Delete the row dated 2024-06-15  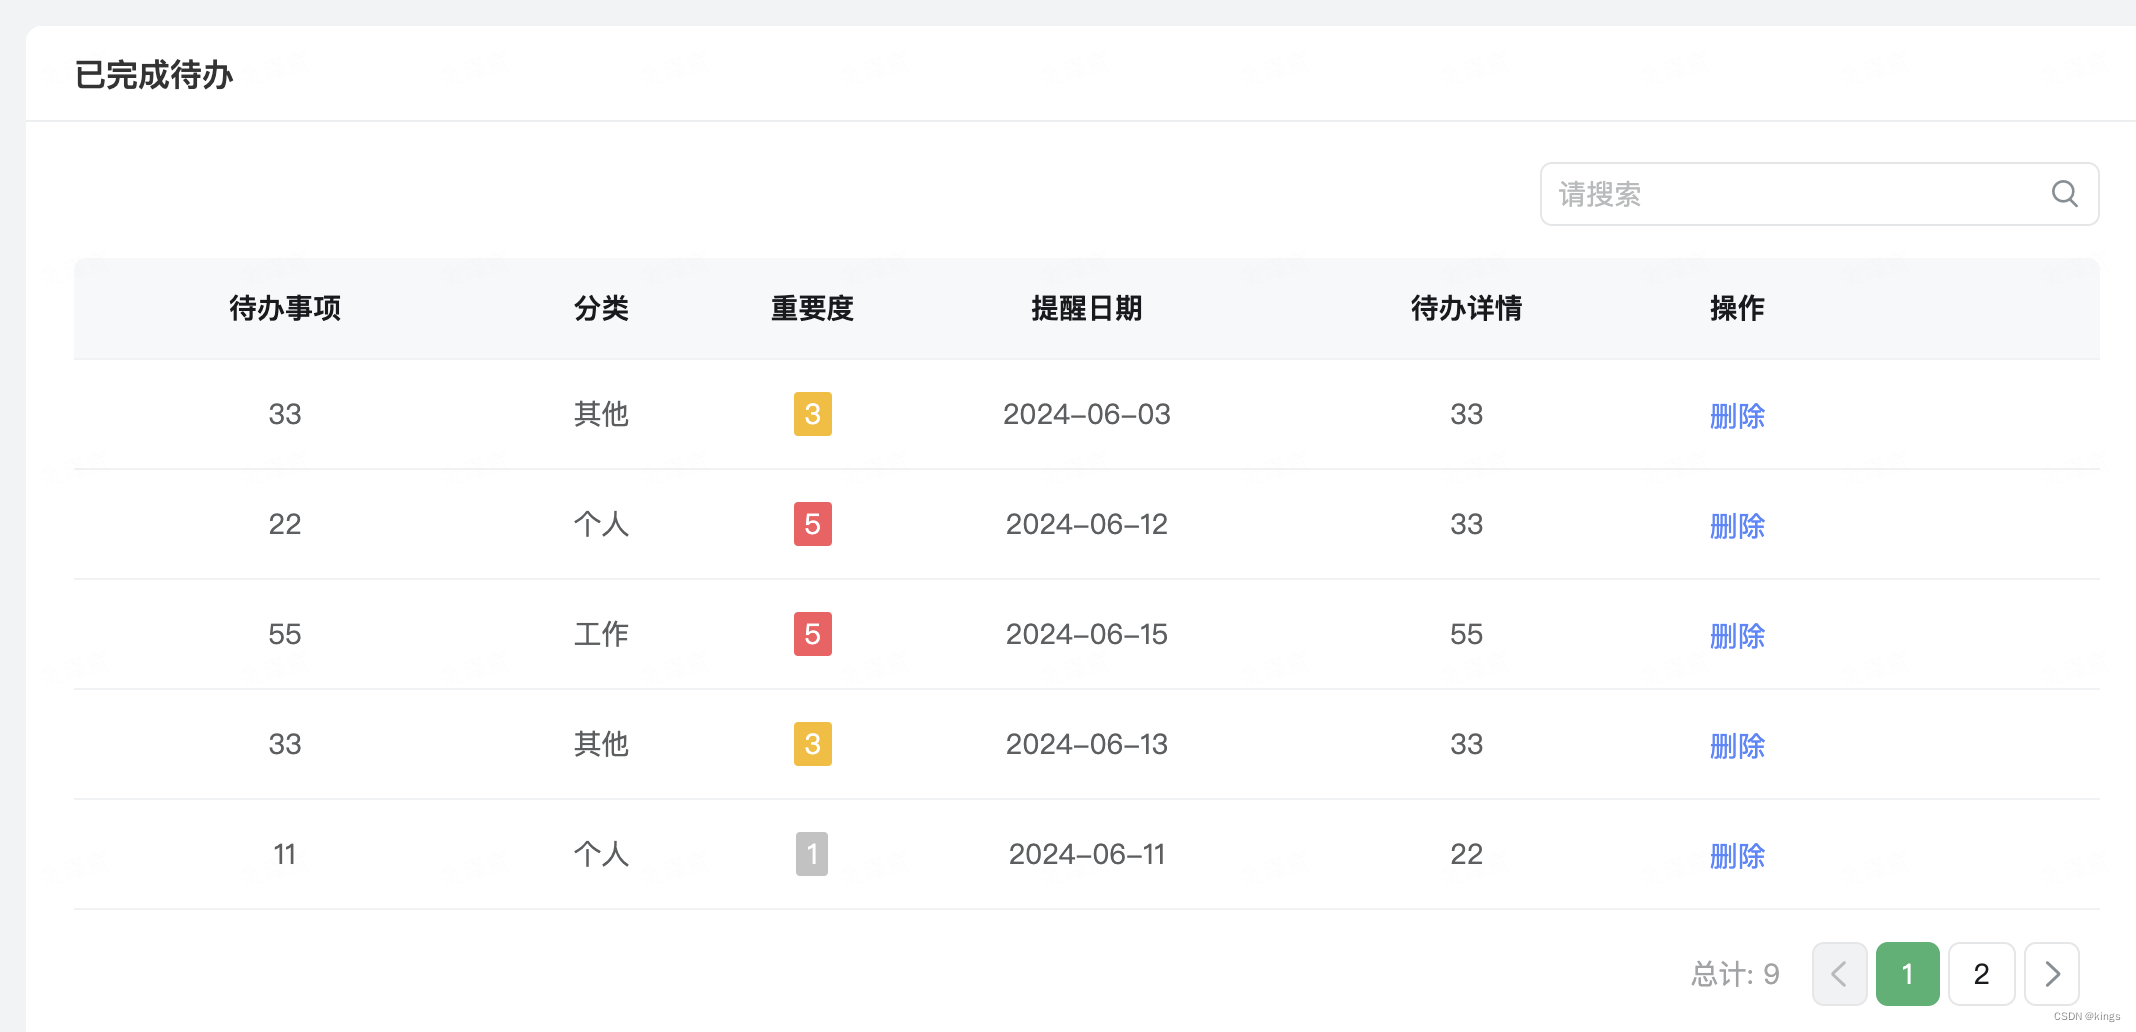pyautogui.click(x=1737, y=636)
